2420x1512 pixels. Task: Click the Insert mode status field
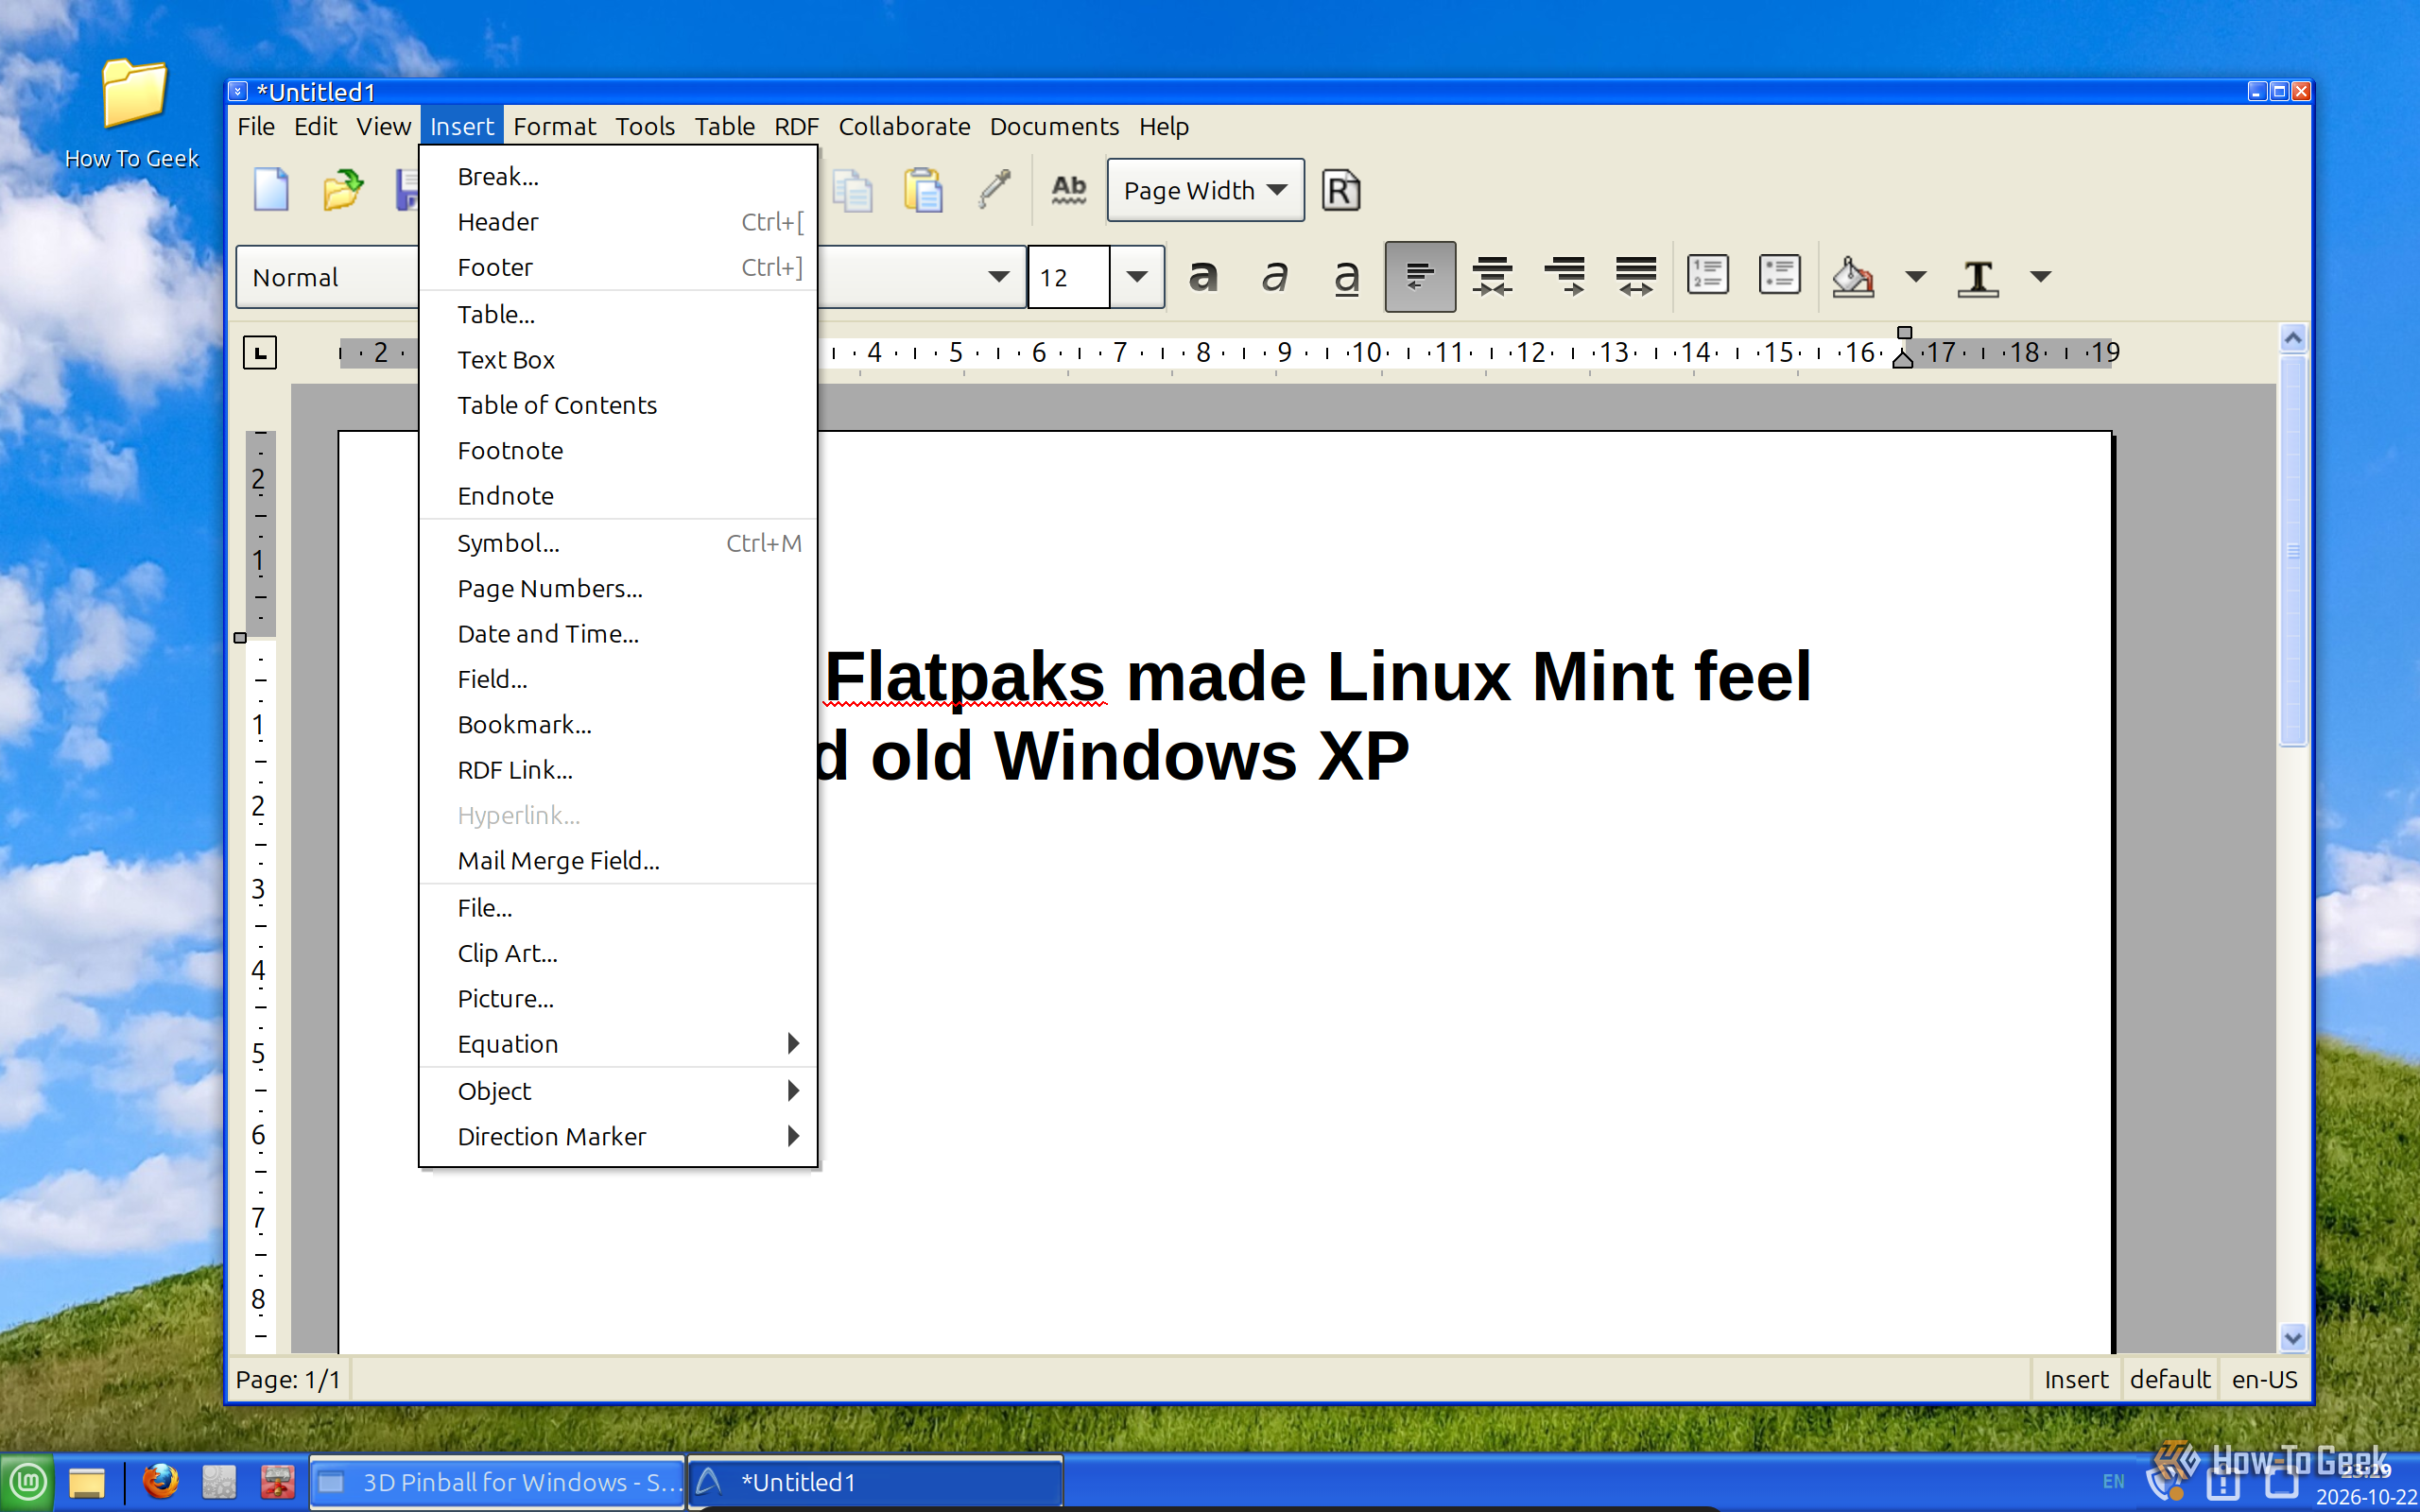[x=2075, y=1379]
